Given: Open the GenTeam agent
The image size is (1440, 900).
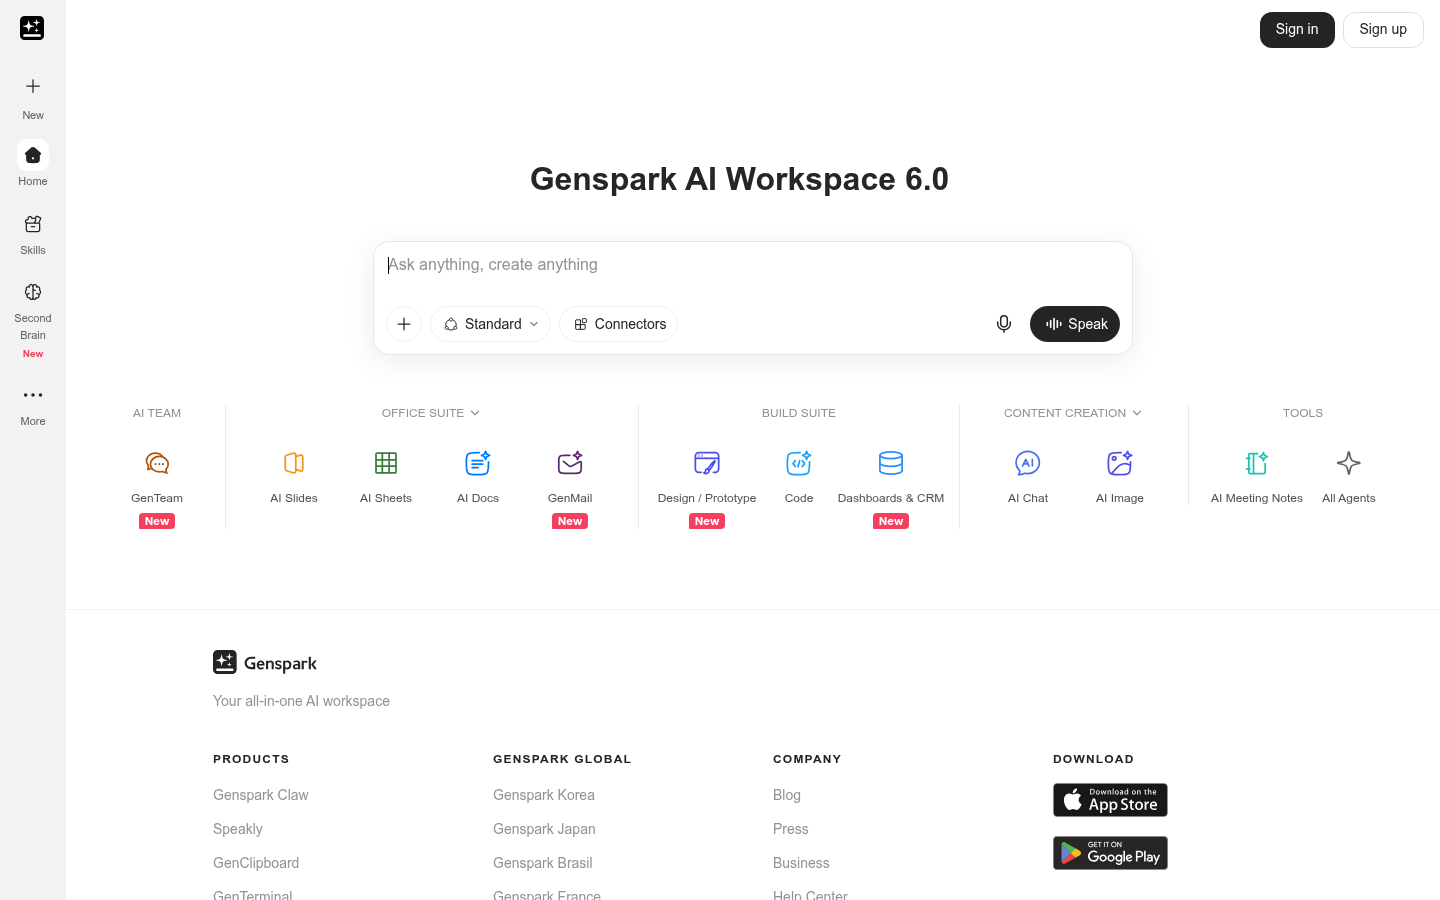Looking at the screenshot, I should click(x=157, y=487).
